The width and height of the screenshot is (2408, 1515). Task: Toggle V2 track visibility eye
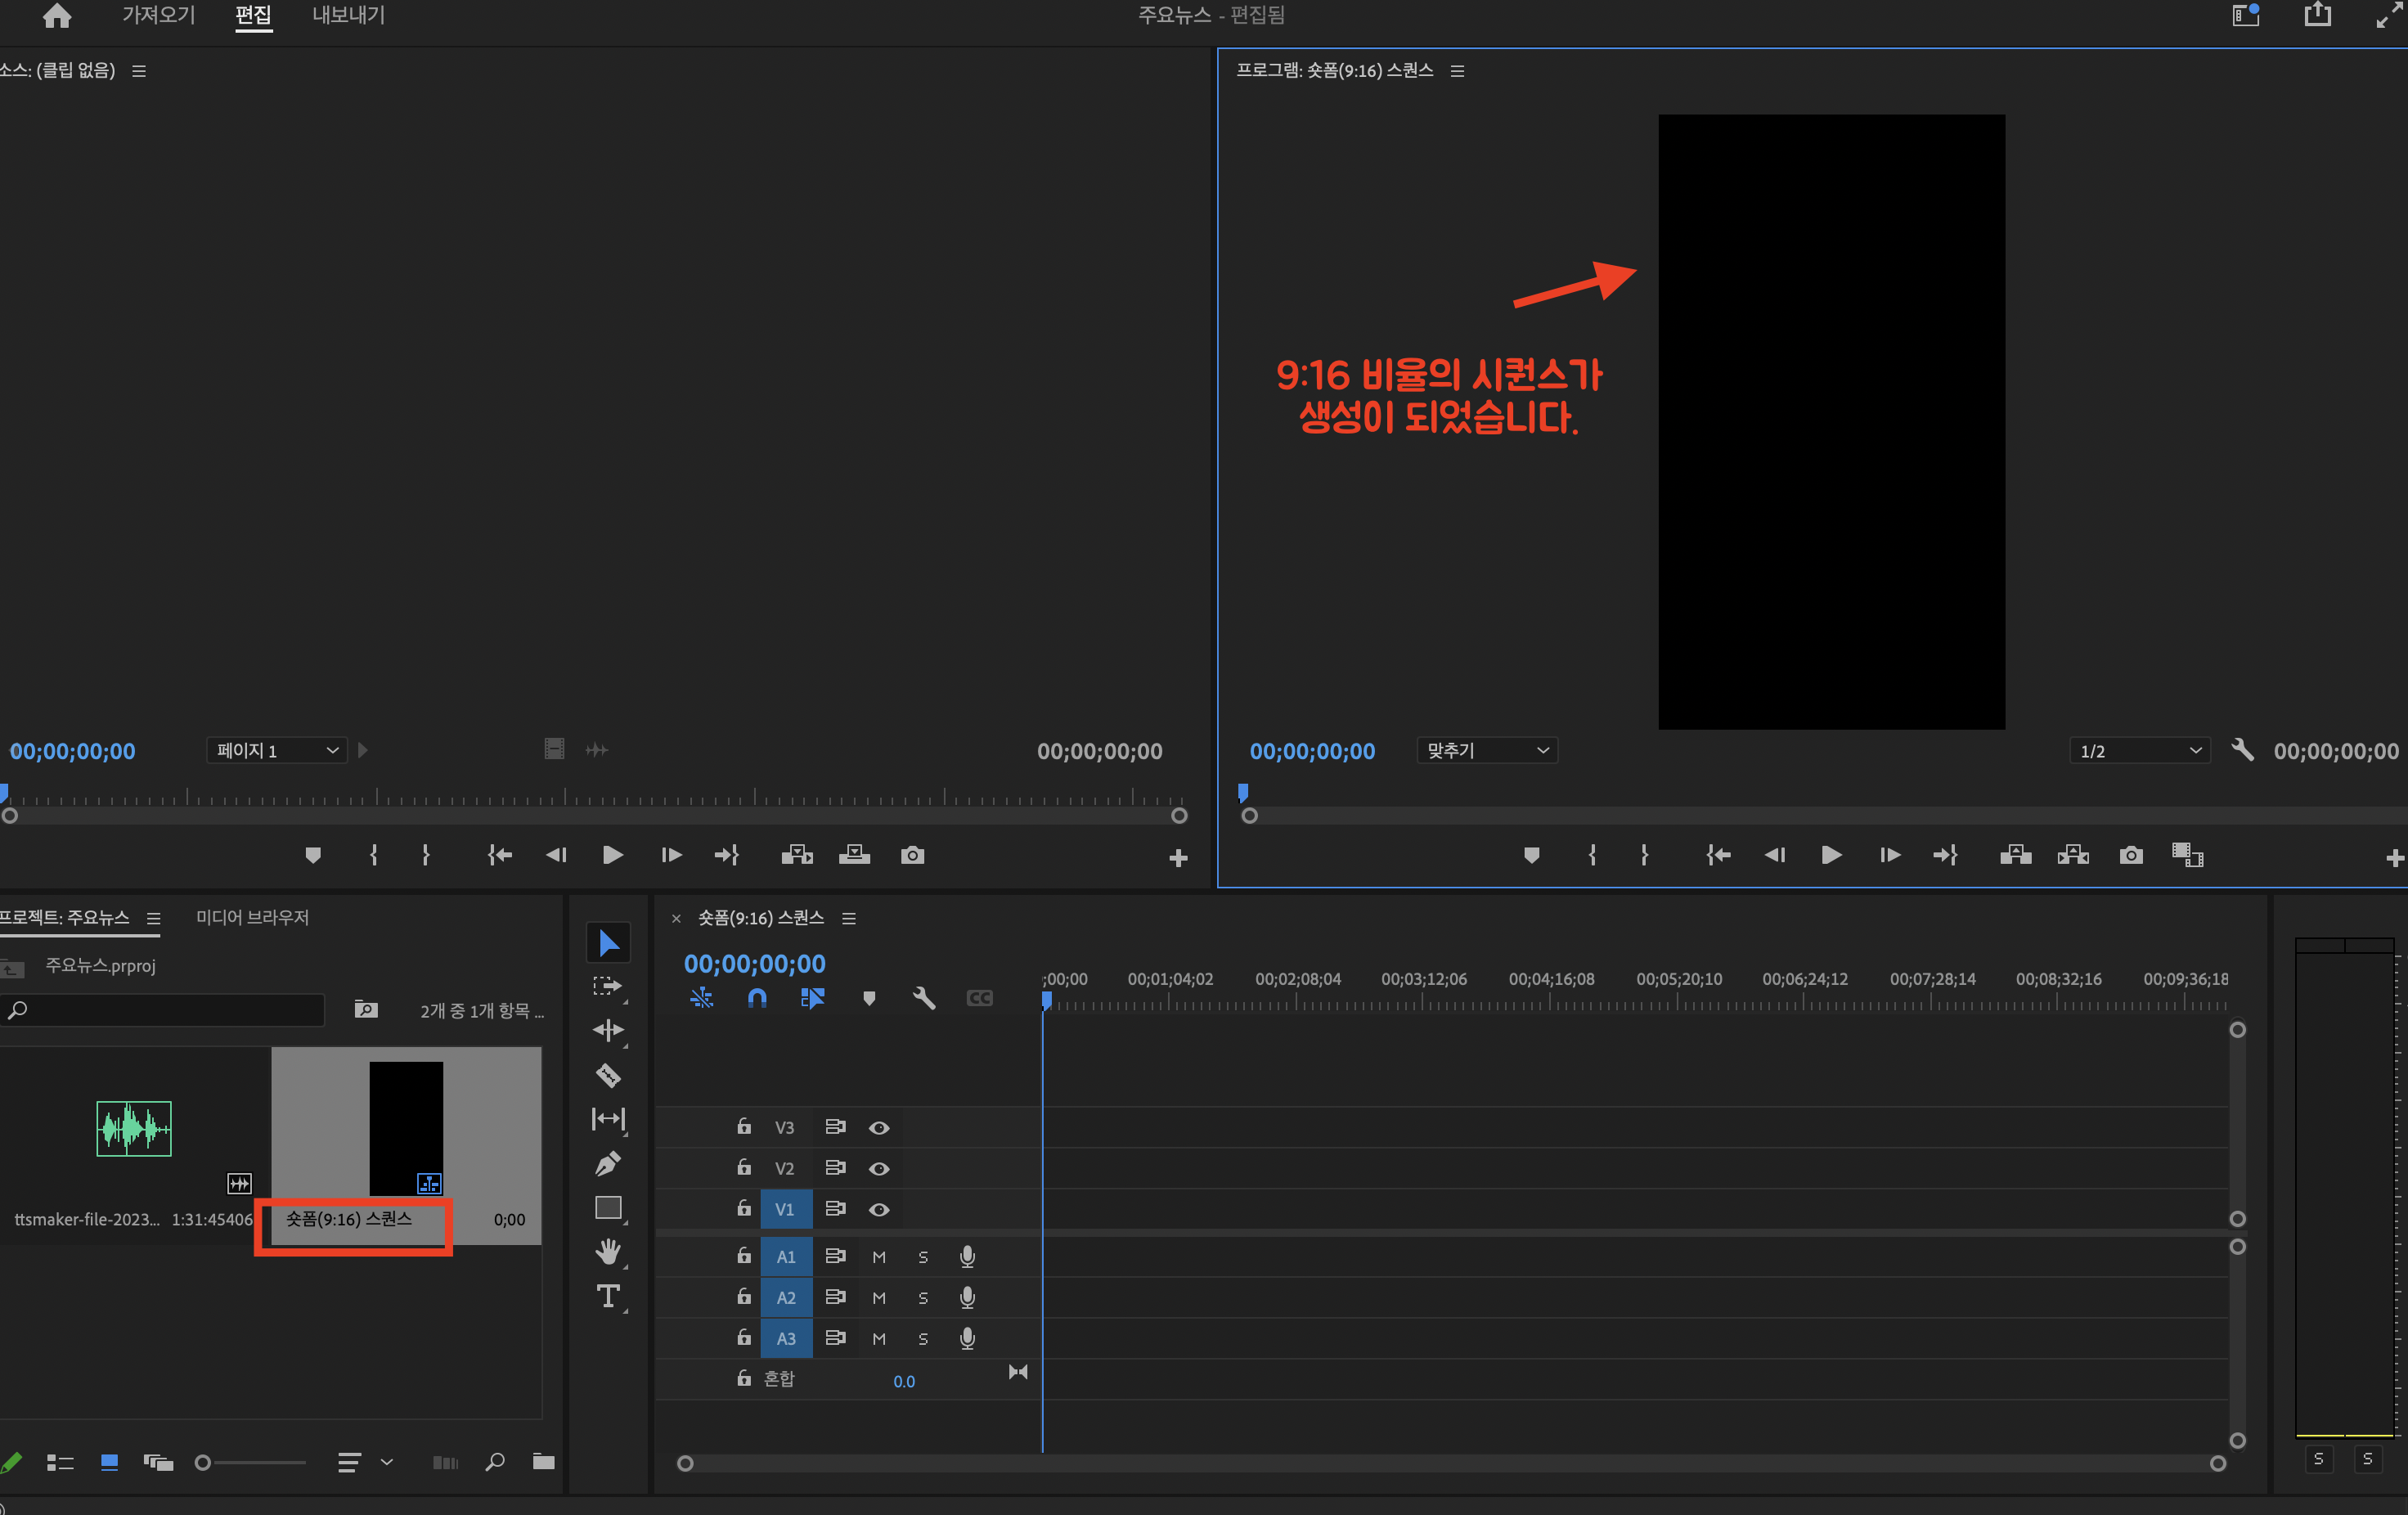(x=879, y=1168)
